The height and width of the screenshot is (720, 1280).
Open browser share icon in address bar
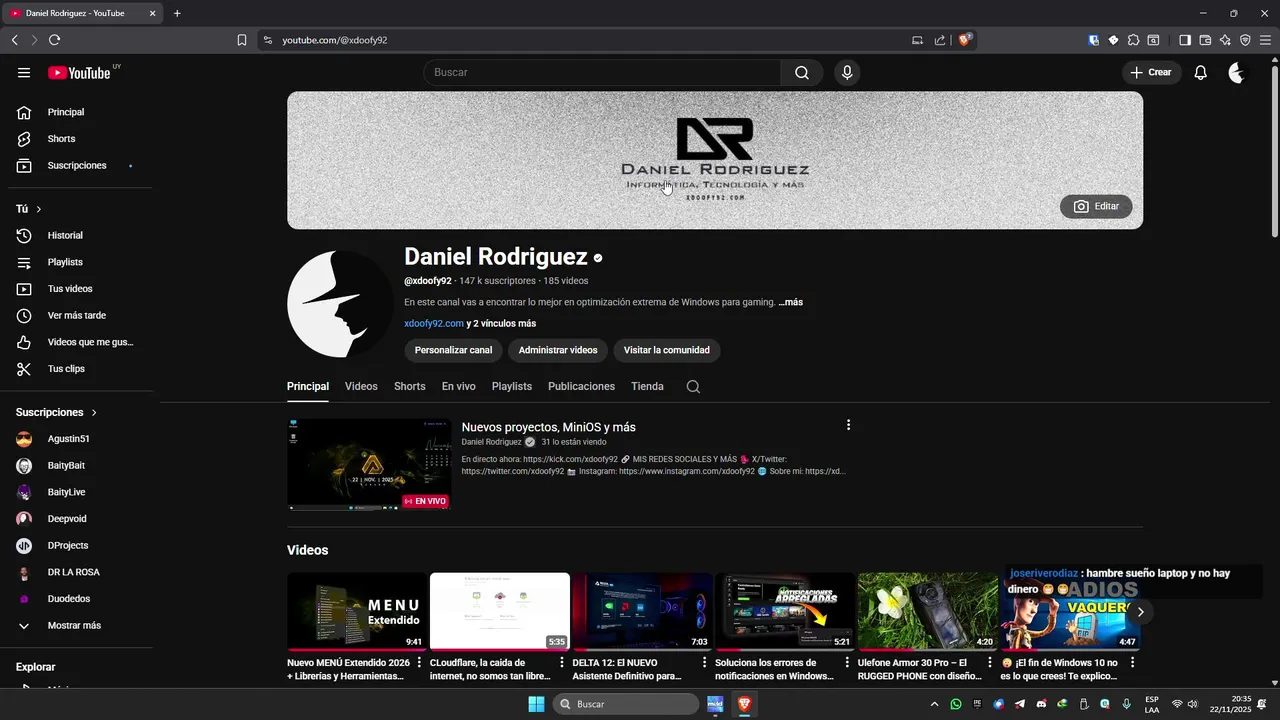940,40
